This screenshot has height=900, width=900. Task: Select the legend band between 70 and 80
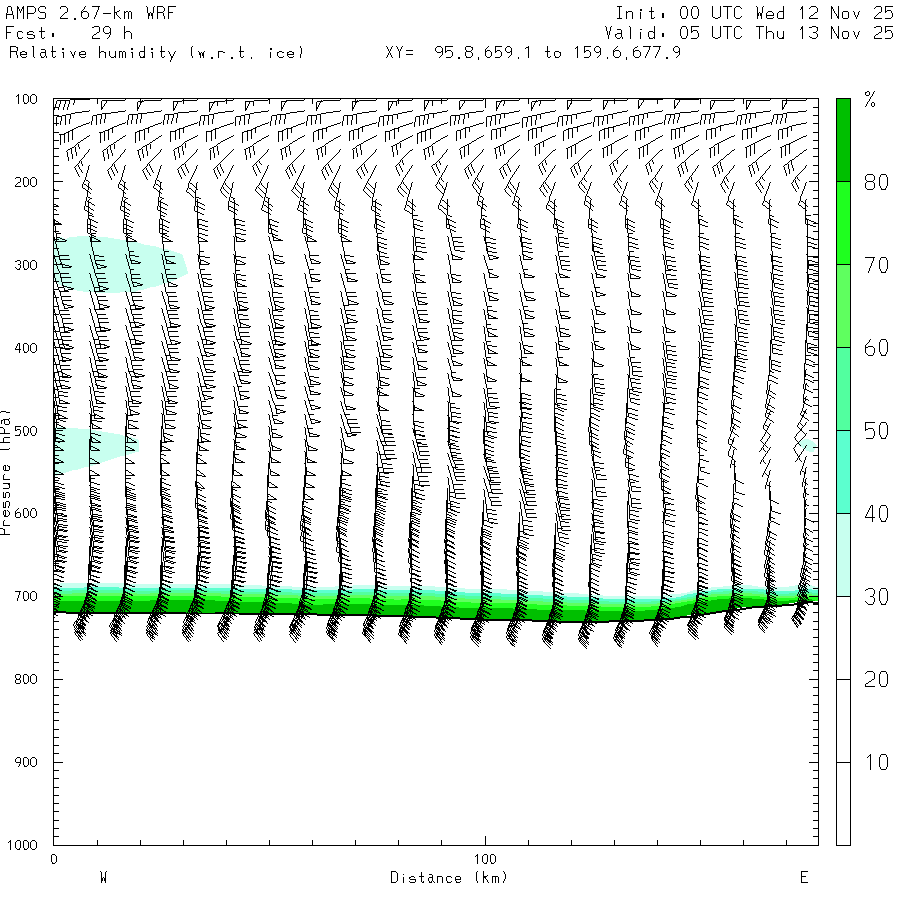(x=843, y=223)
